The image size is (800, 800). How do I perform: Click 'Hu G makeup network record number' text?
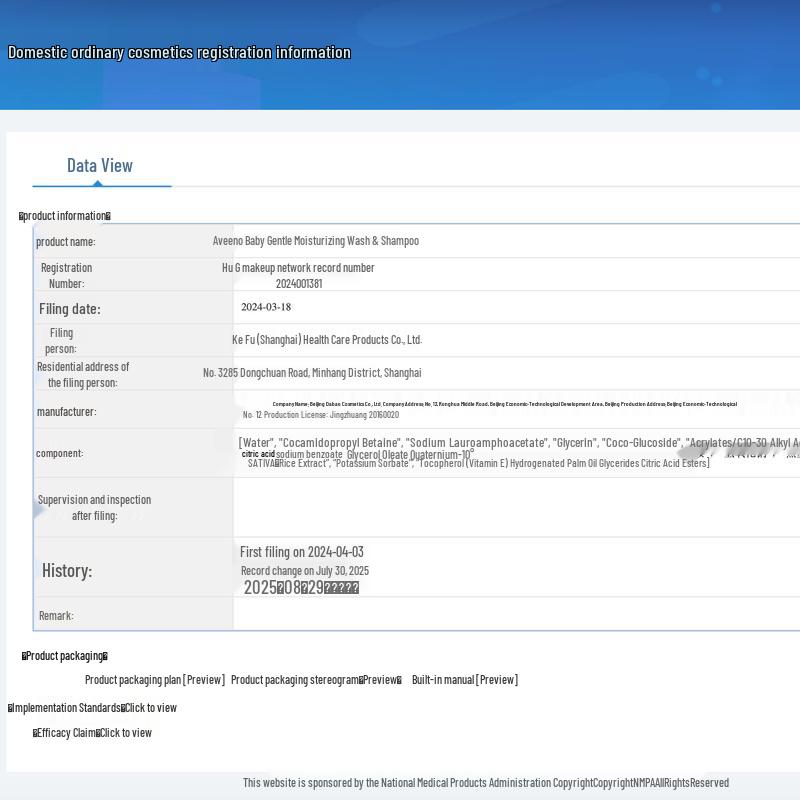[298, 268]
